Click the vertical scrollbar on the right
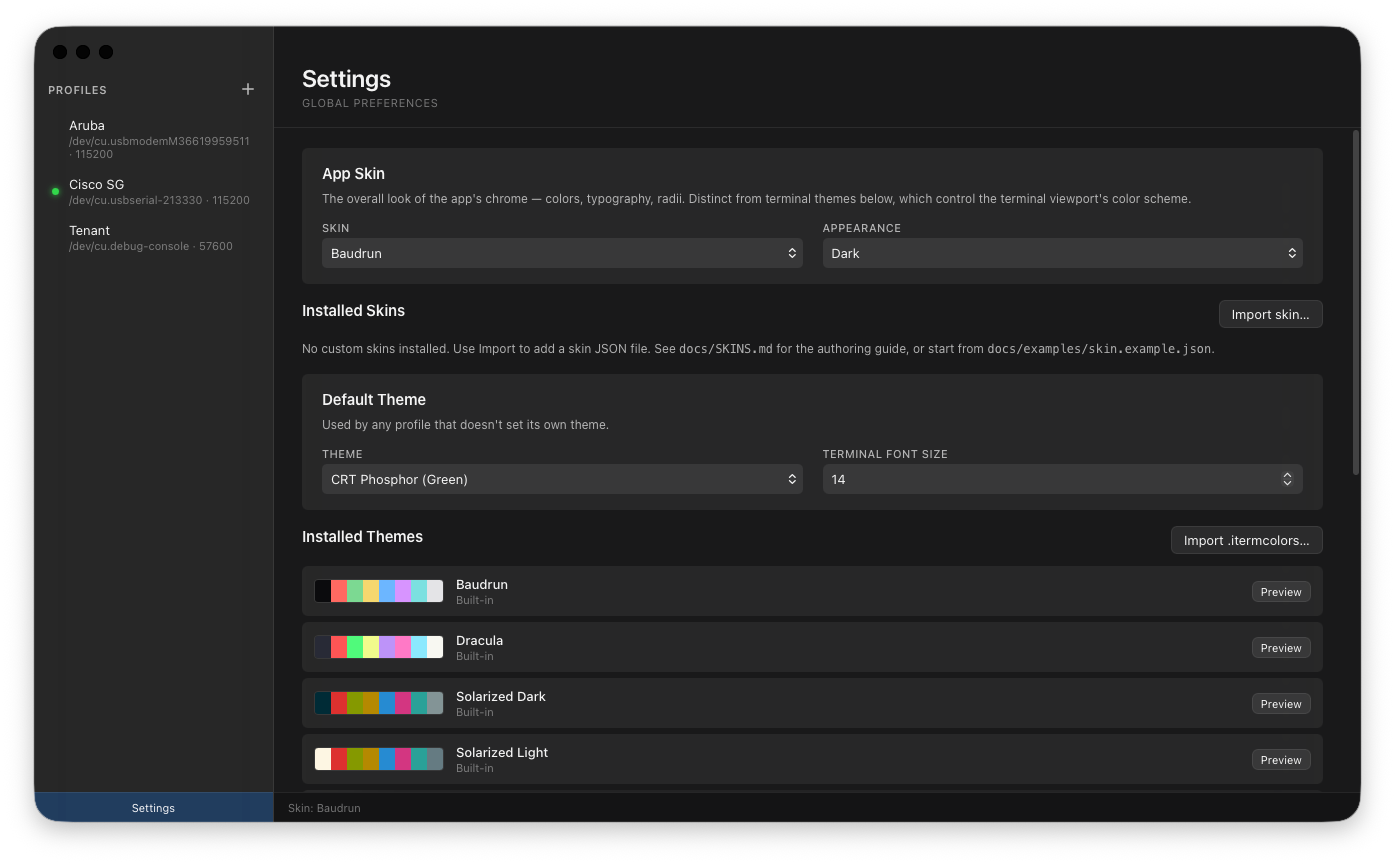 1358,300
